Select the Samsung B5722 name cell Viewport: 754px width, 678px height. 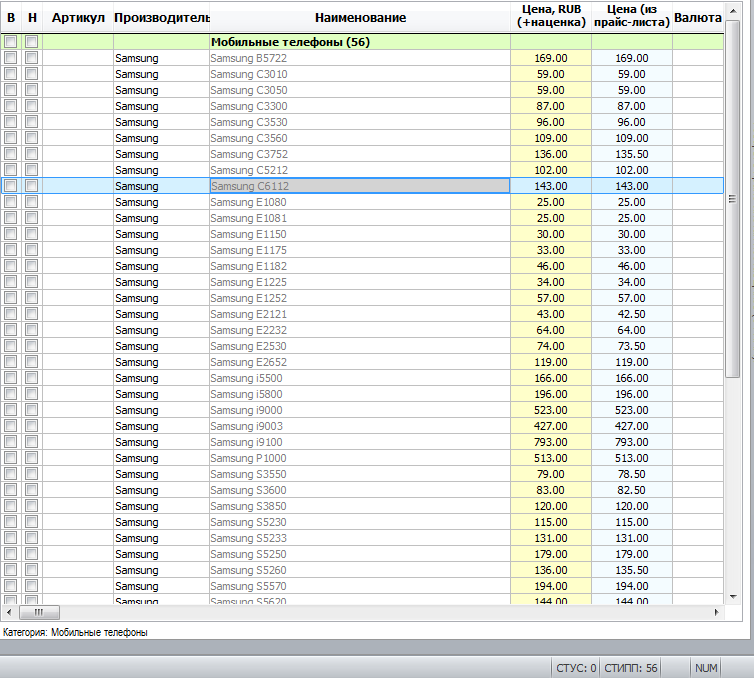point(360,58)
